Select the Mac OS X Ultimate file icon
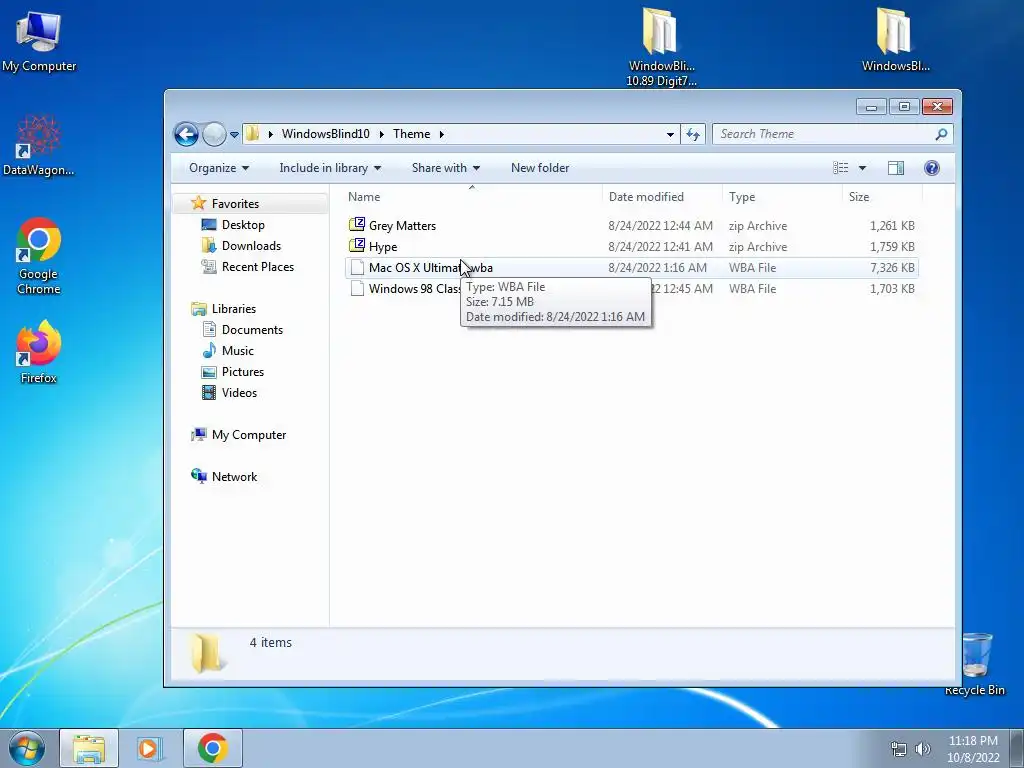The height and width of the screenshot is (768, 1024). click(x=357, y=267)
